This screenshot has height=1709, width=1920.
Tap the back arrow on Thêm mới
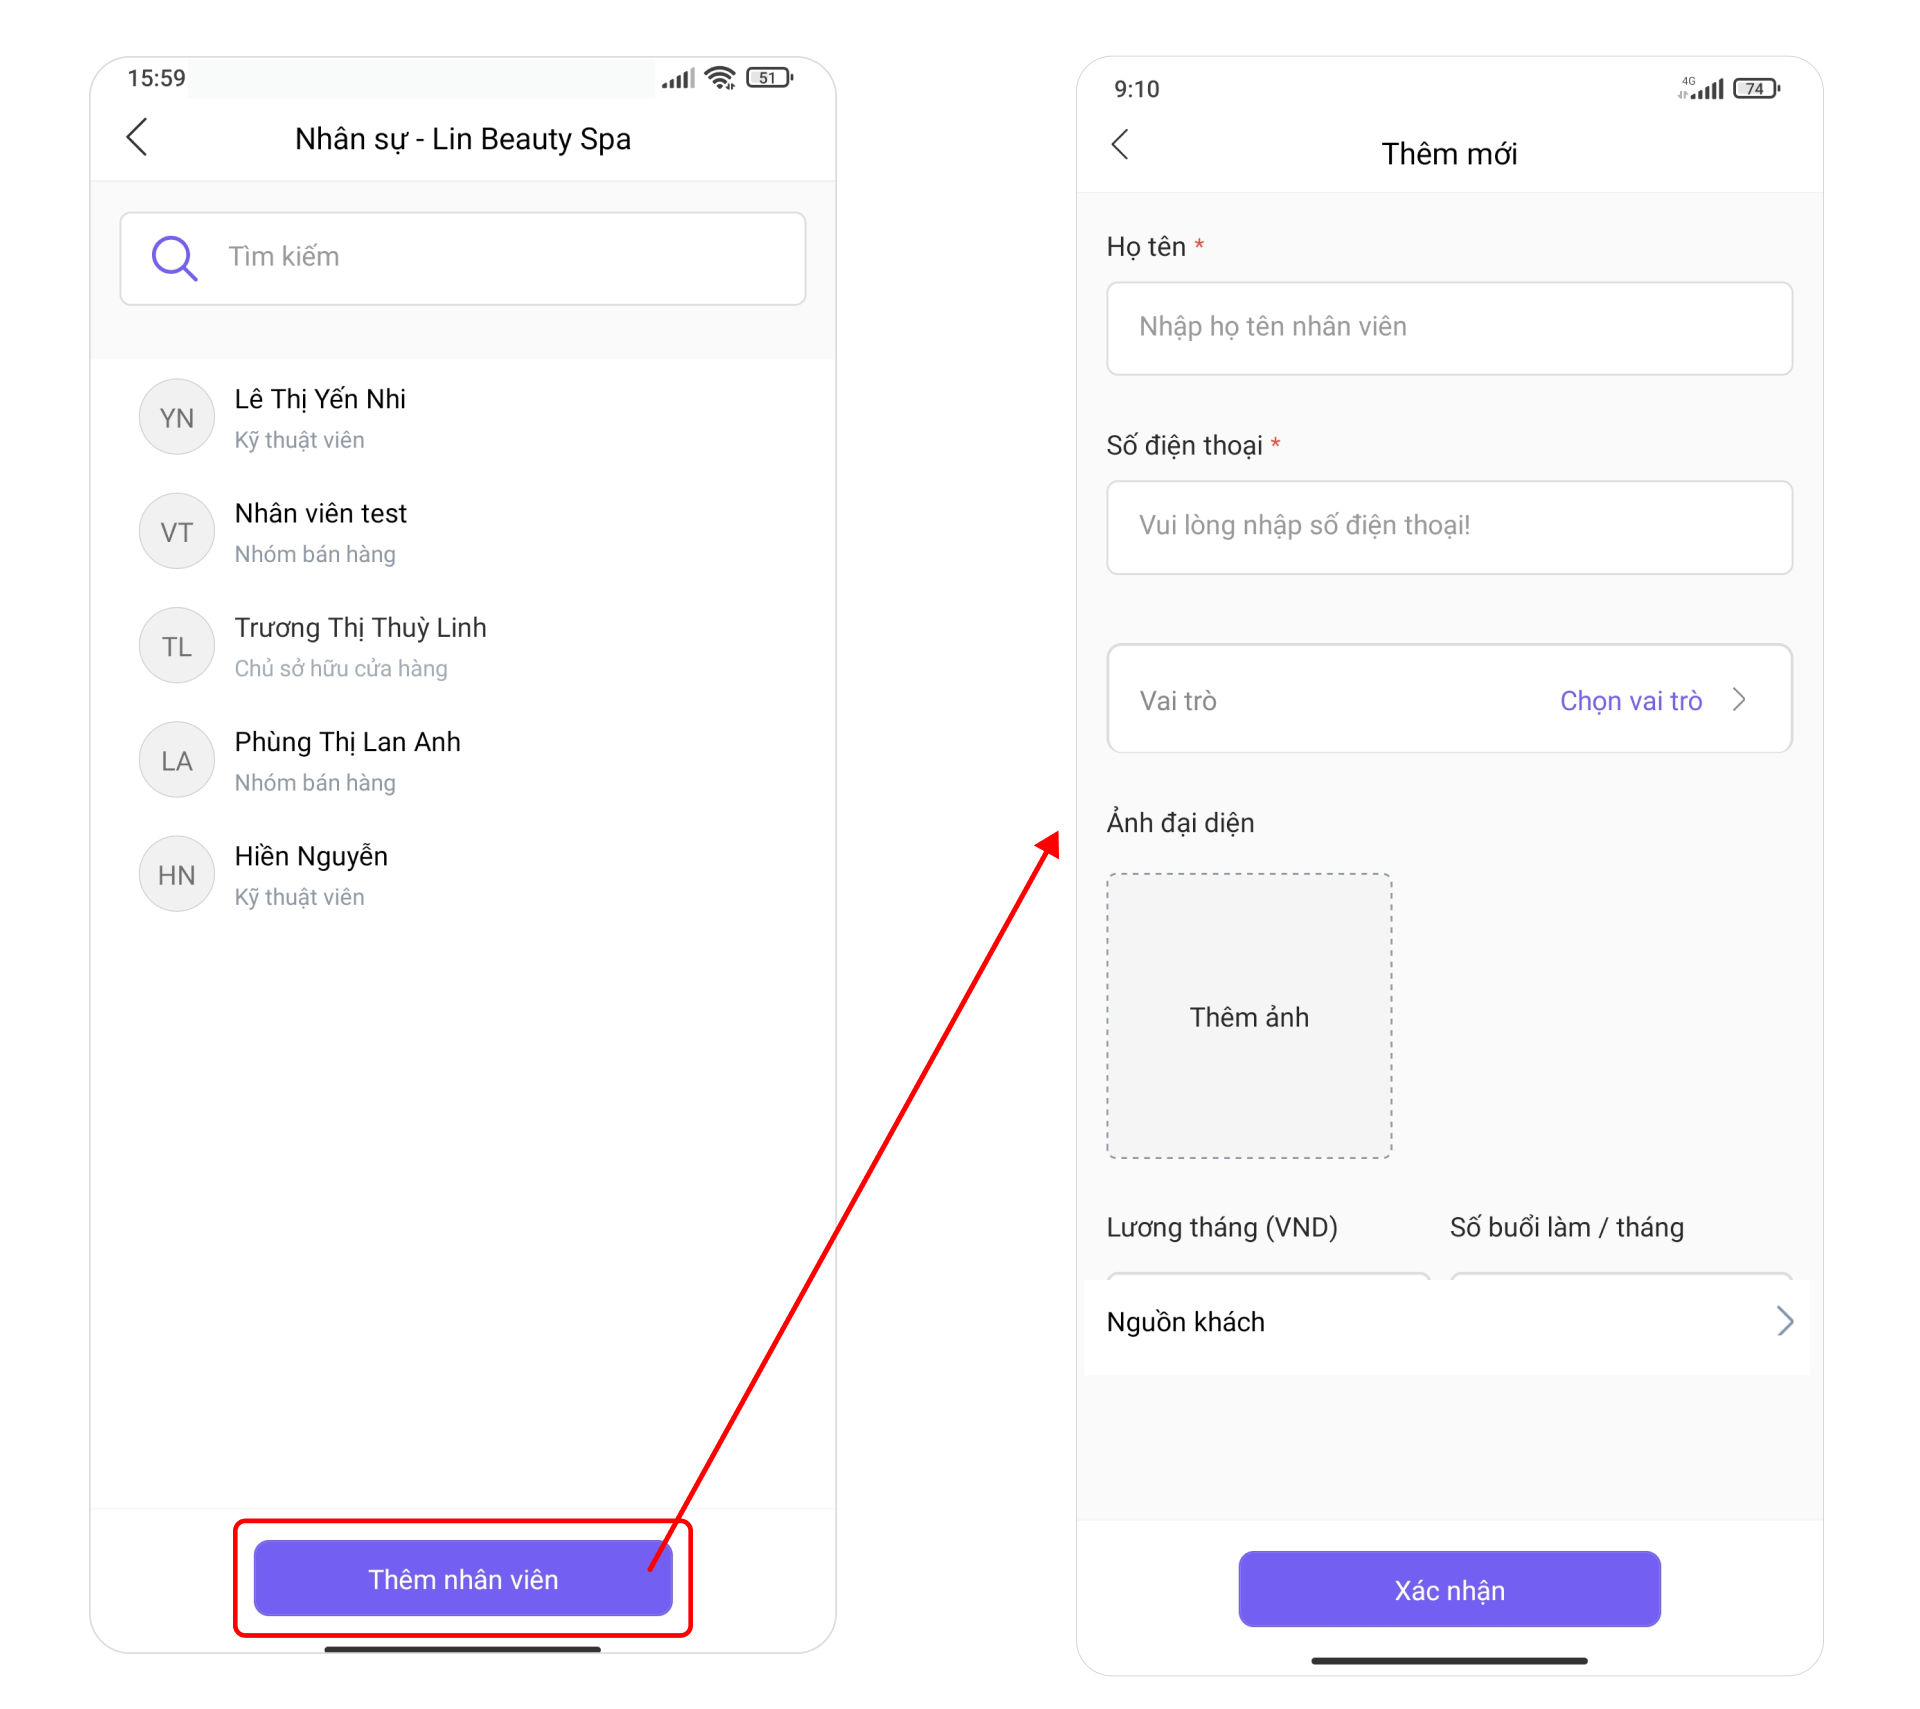coord(1120,145)
